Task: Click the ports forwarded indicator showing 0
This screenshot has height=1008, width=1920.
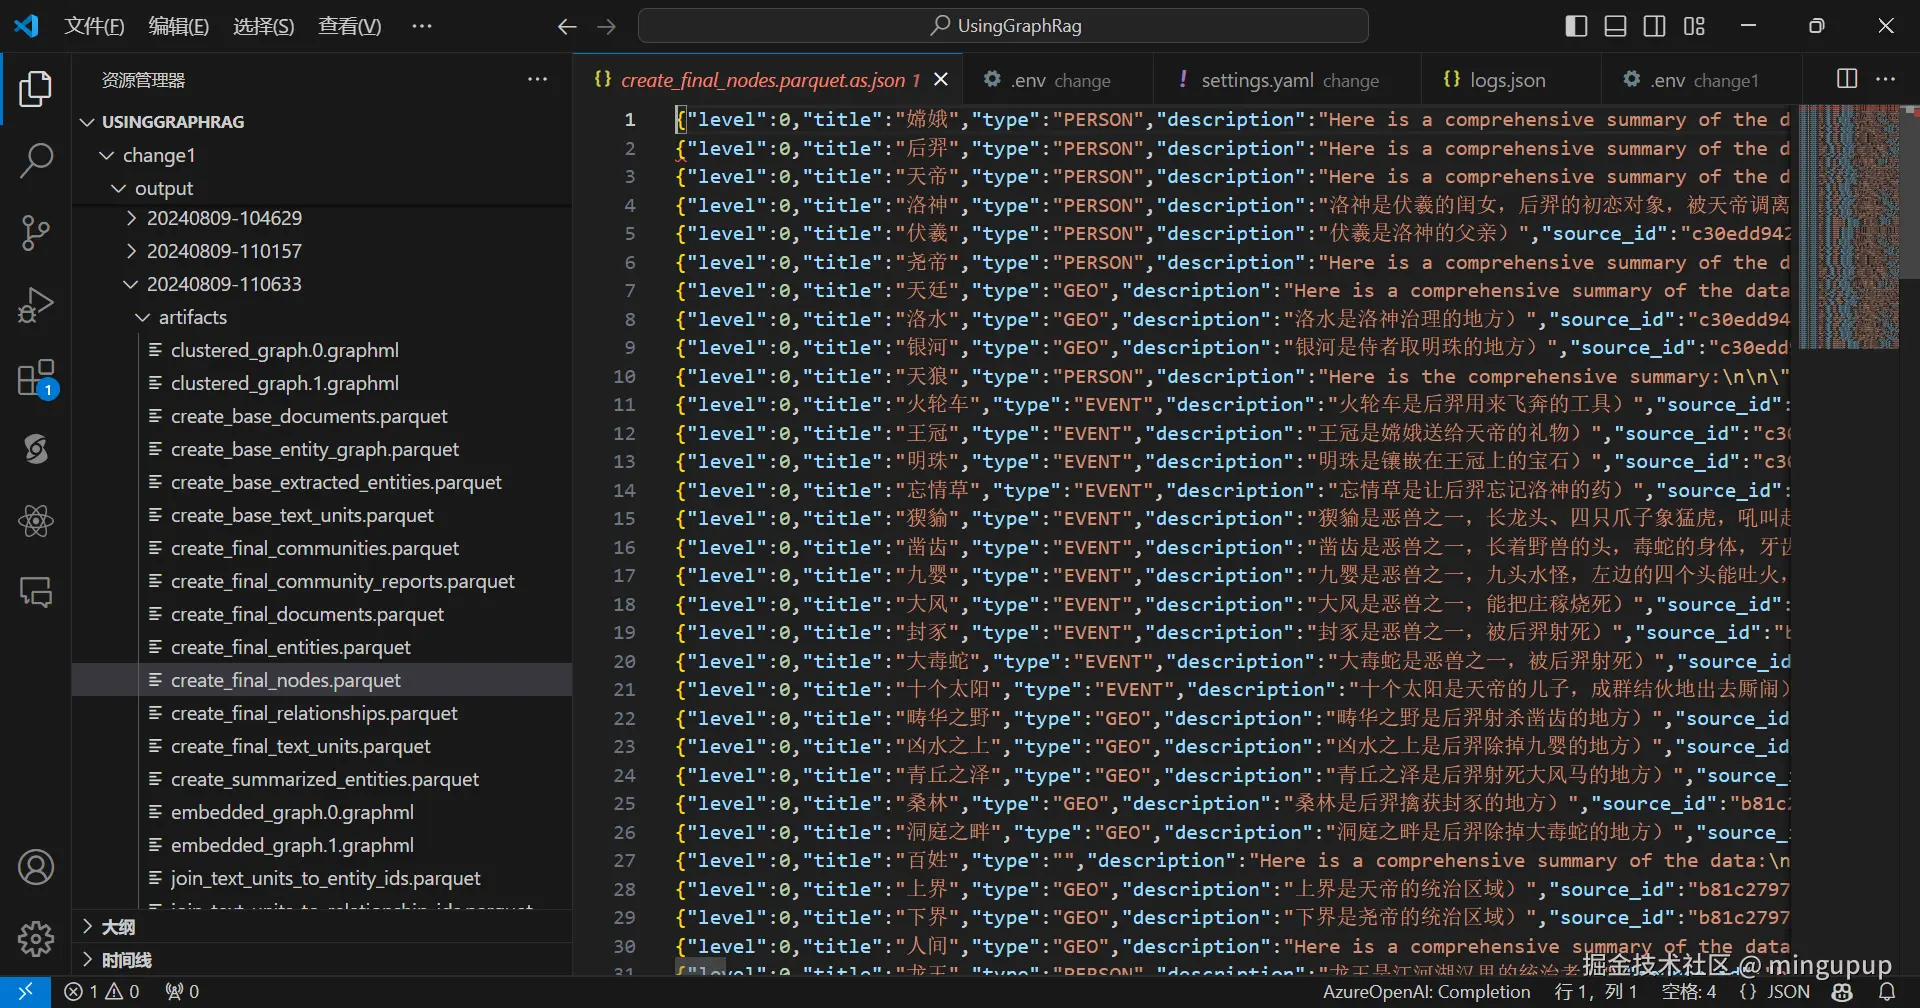Action: pos(182,992)
